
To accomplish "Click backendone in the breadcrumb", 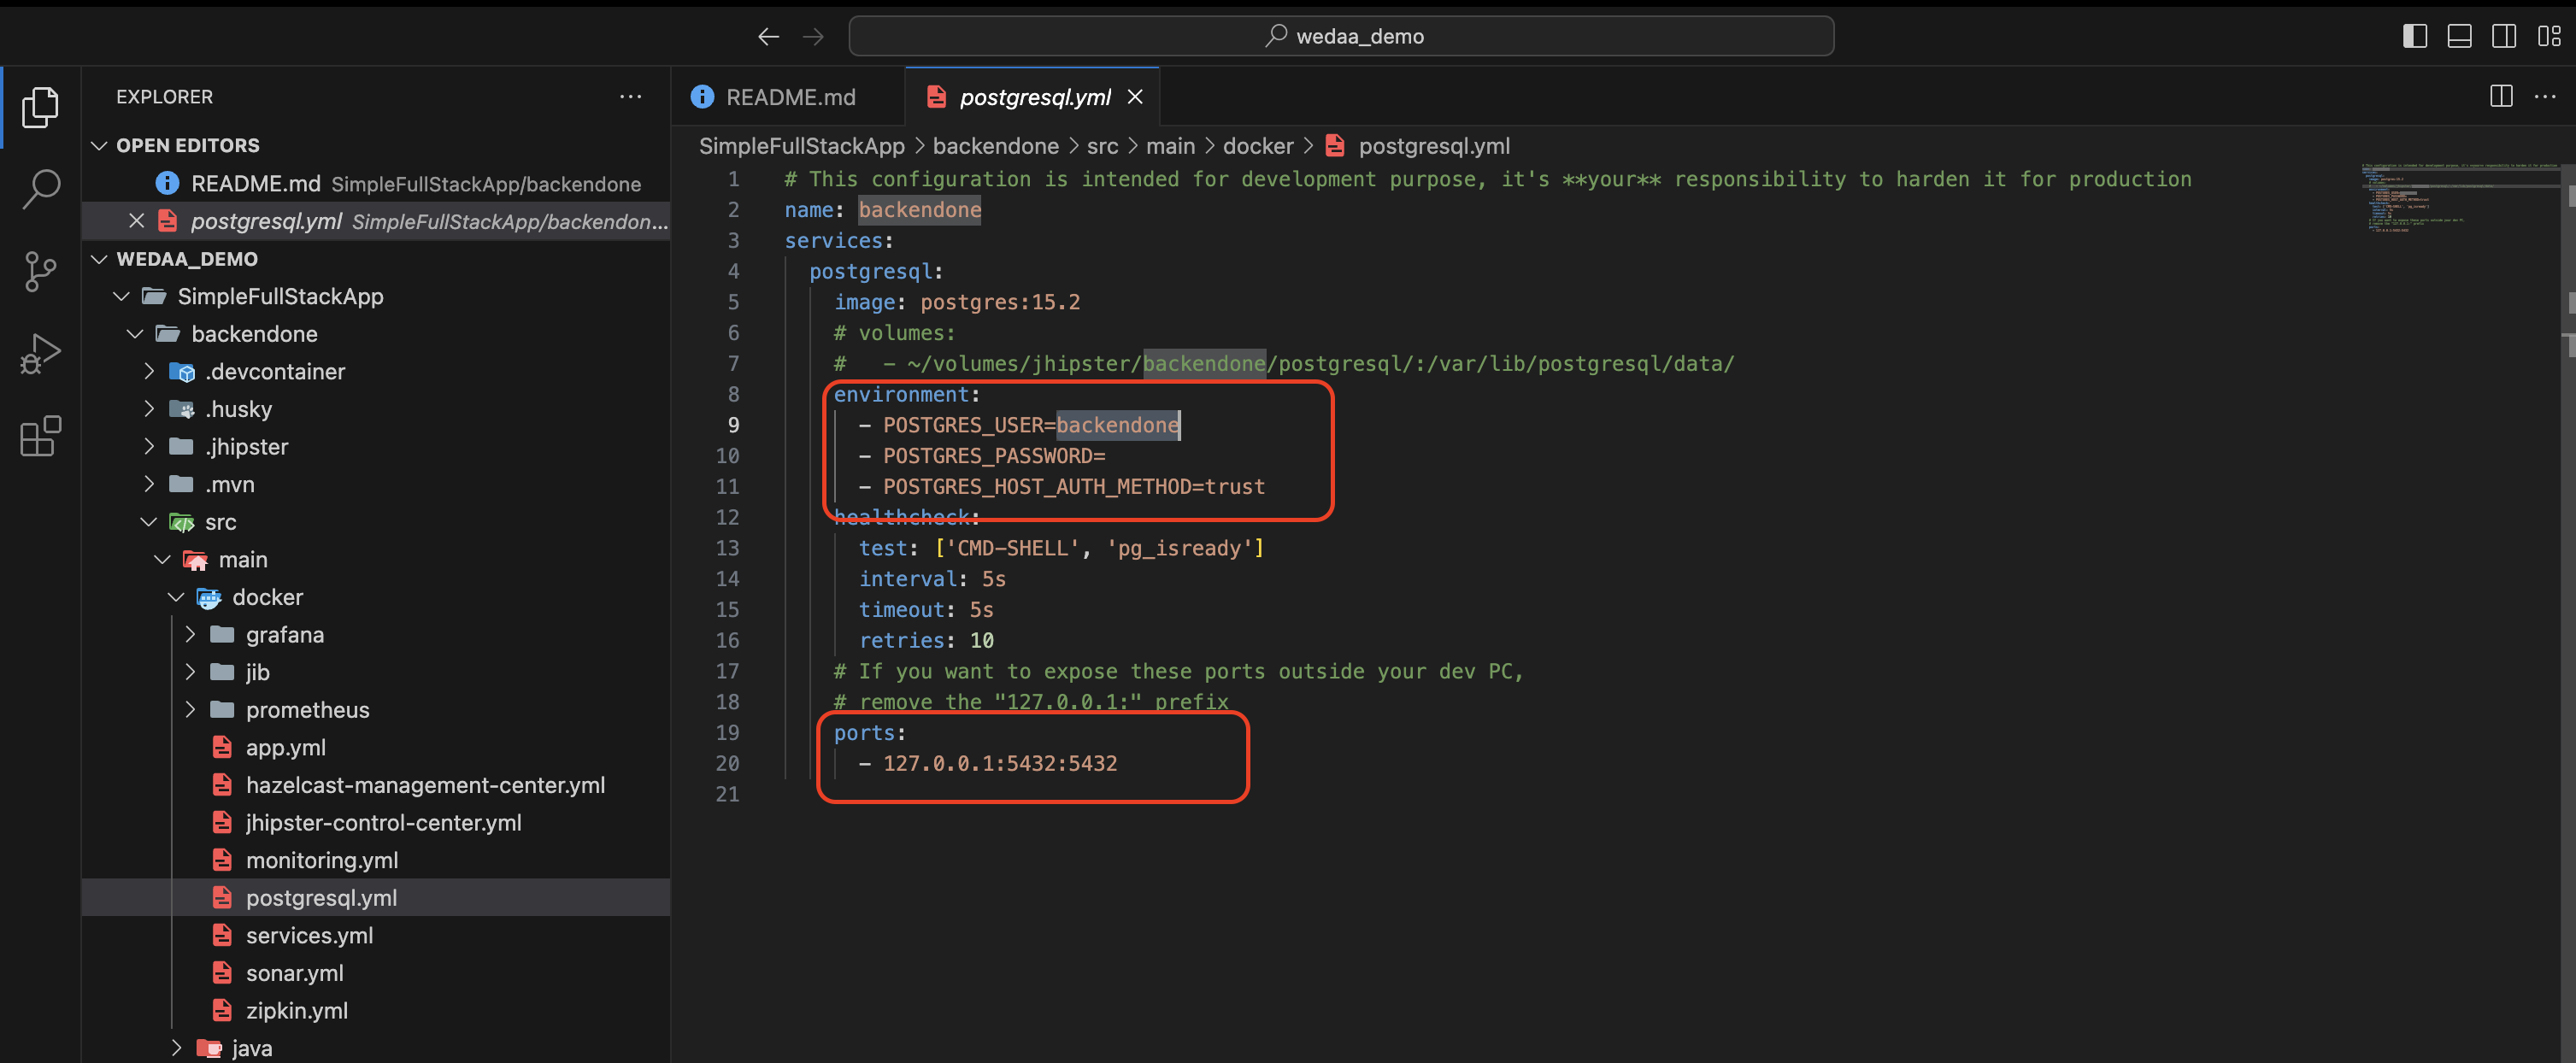I will 995,146.
